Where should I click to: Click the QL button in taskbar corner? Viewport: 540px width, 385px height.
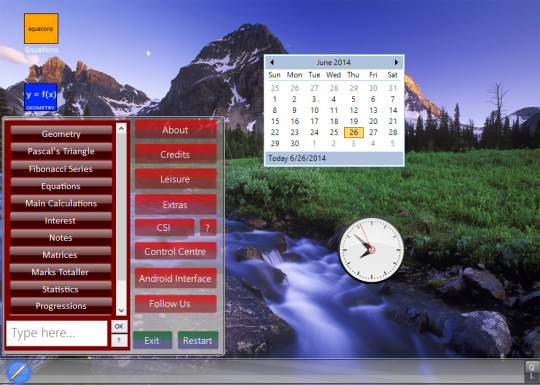[531, 372]
